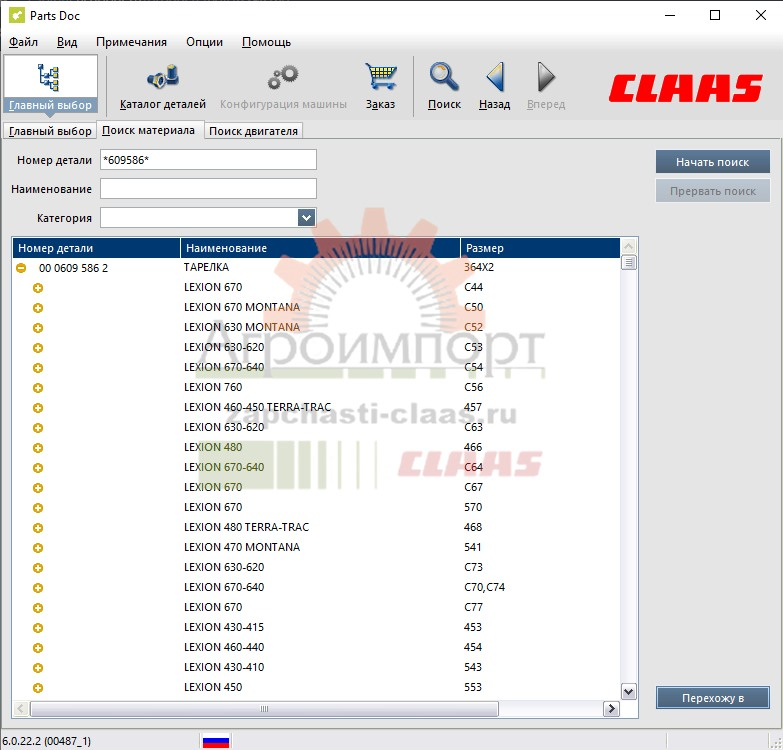
Task: Open Каталог деталей parts catalog icon
Action: pyautogui.click(x=163, y=76)
